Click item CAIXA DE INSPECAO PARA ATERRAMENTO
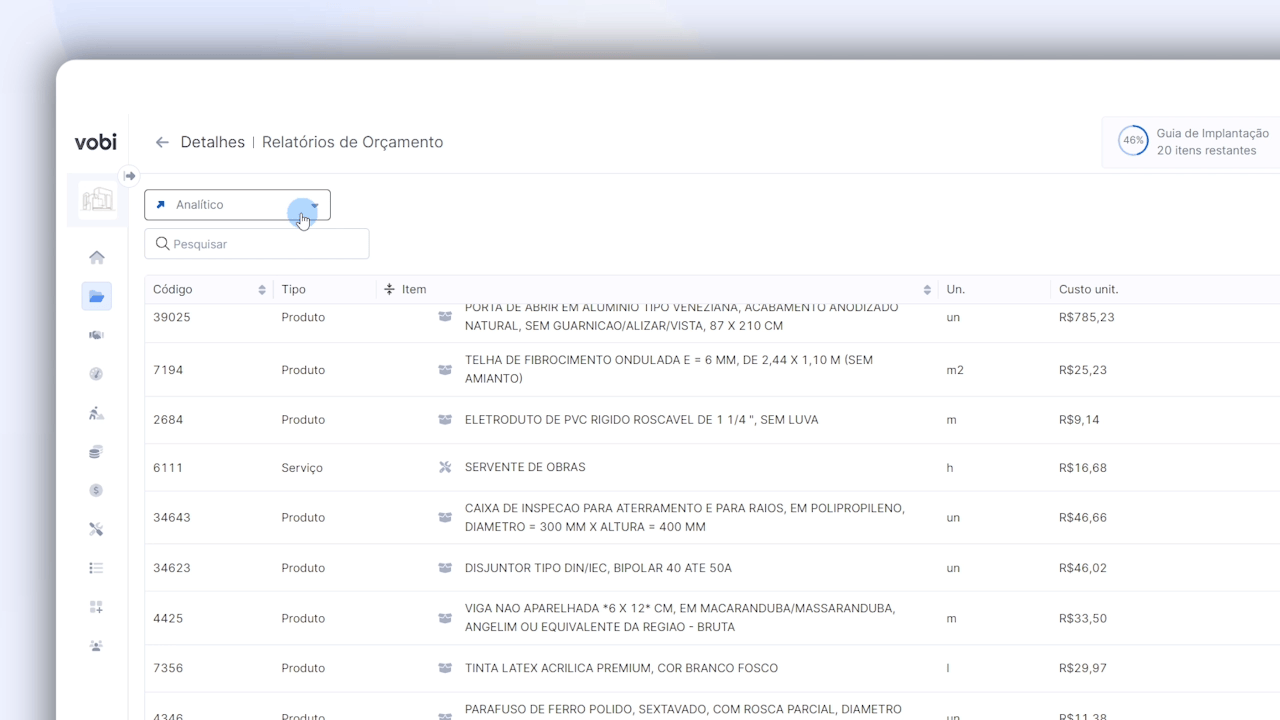This screenshot has height=720, width=1280. click(x=685, y=518)
